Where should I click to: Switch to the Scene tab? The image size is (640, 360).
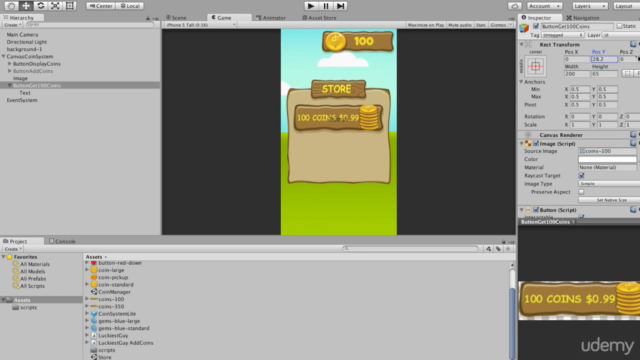click(x=176, y=18)
